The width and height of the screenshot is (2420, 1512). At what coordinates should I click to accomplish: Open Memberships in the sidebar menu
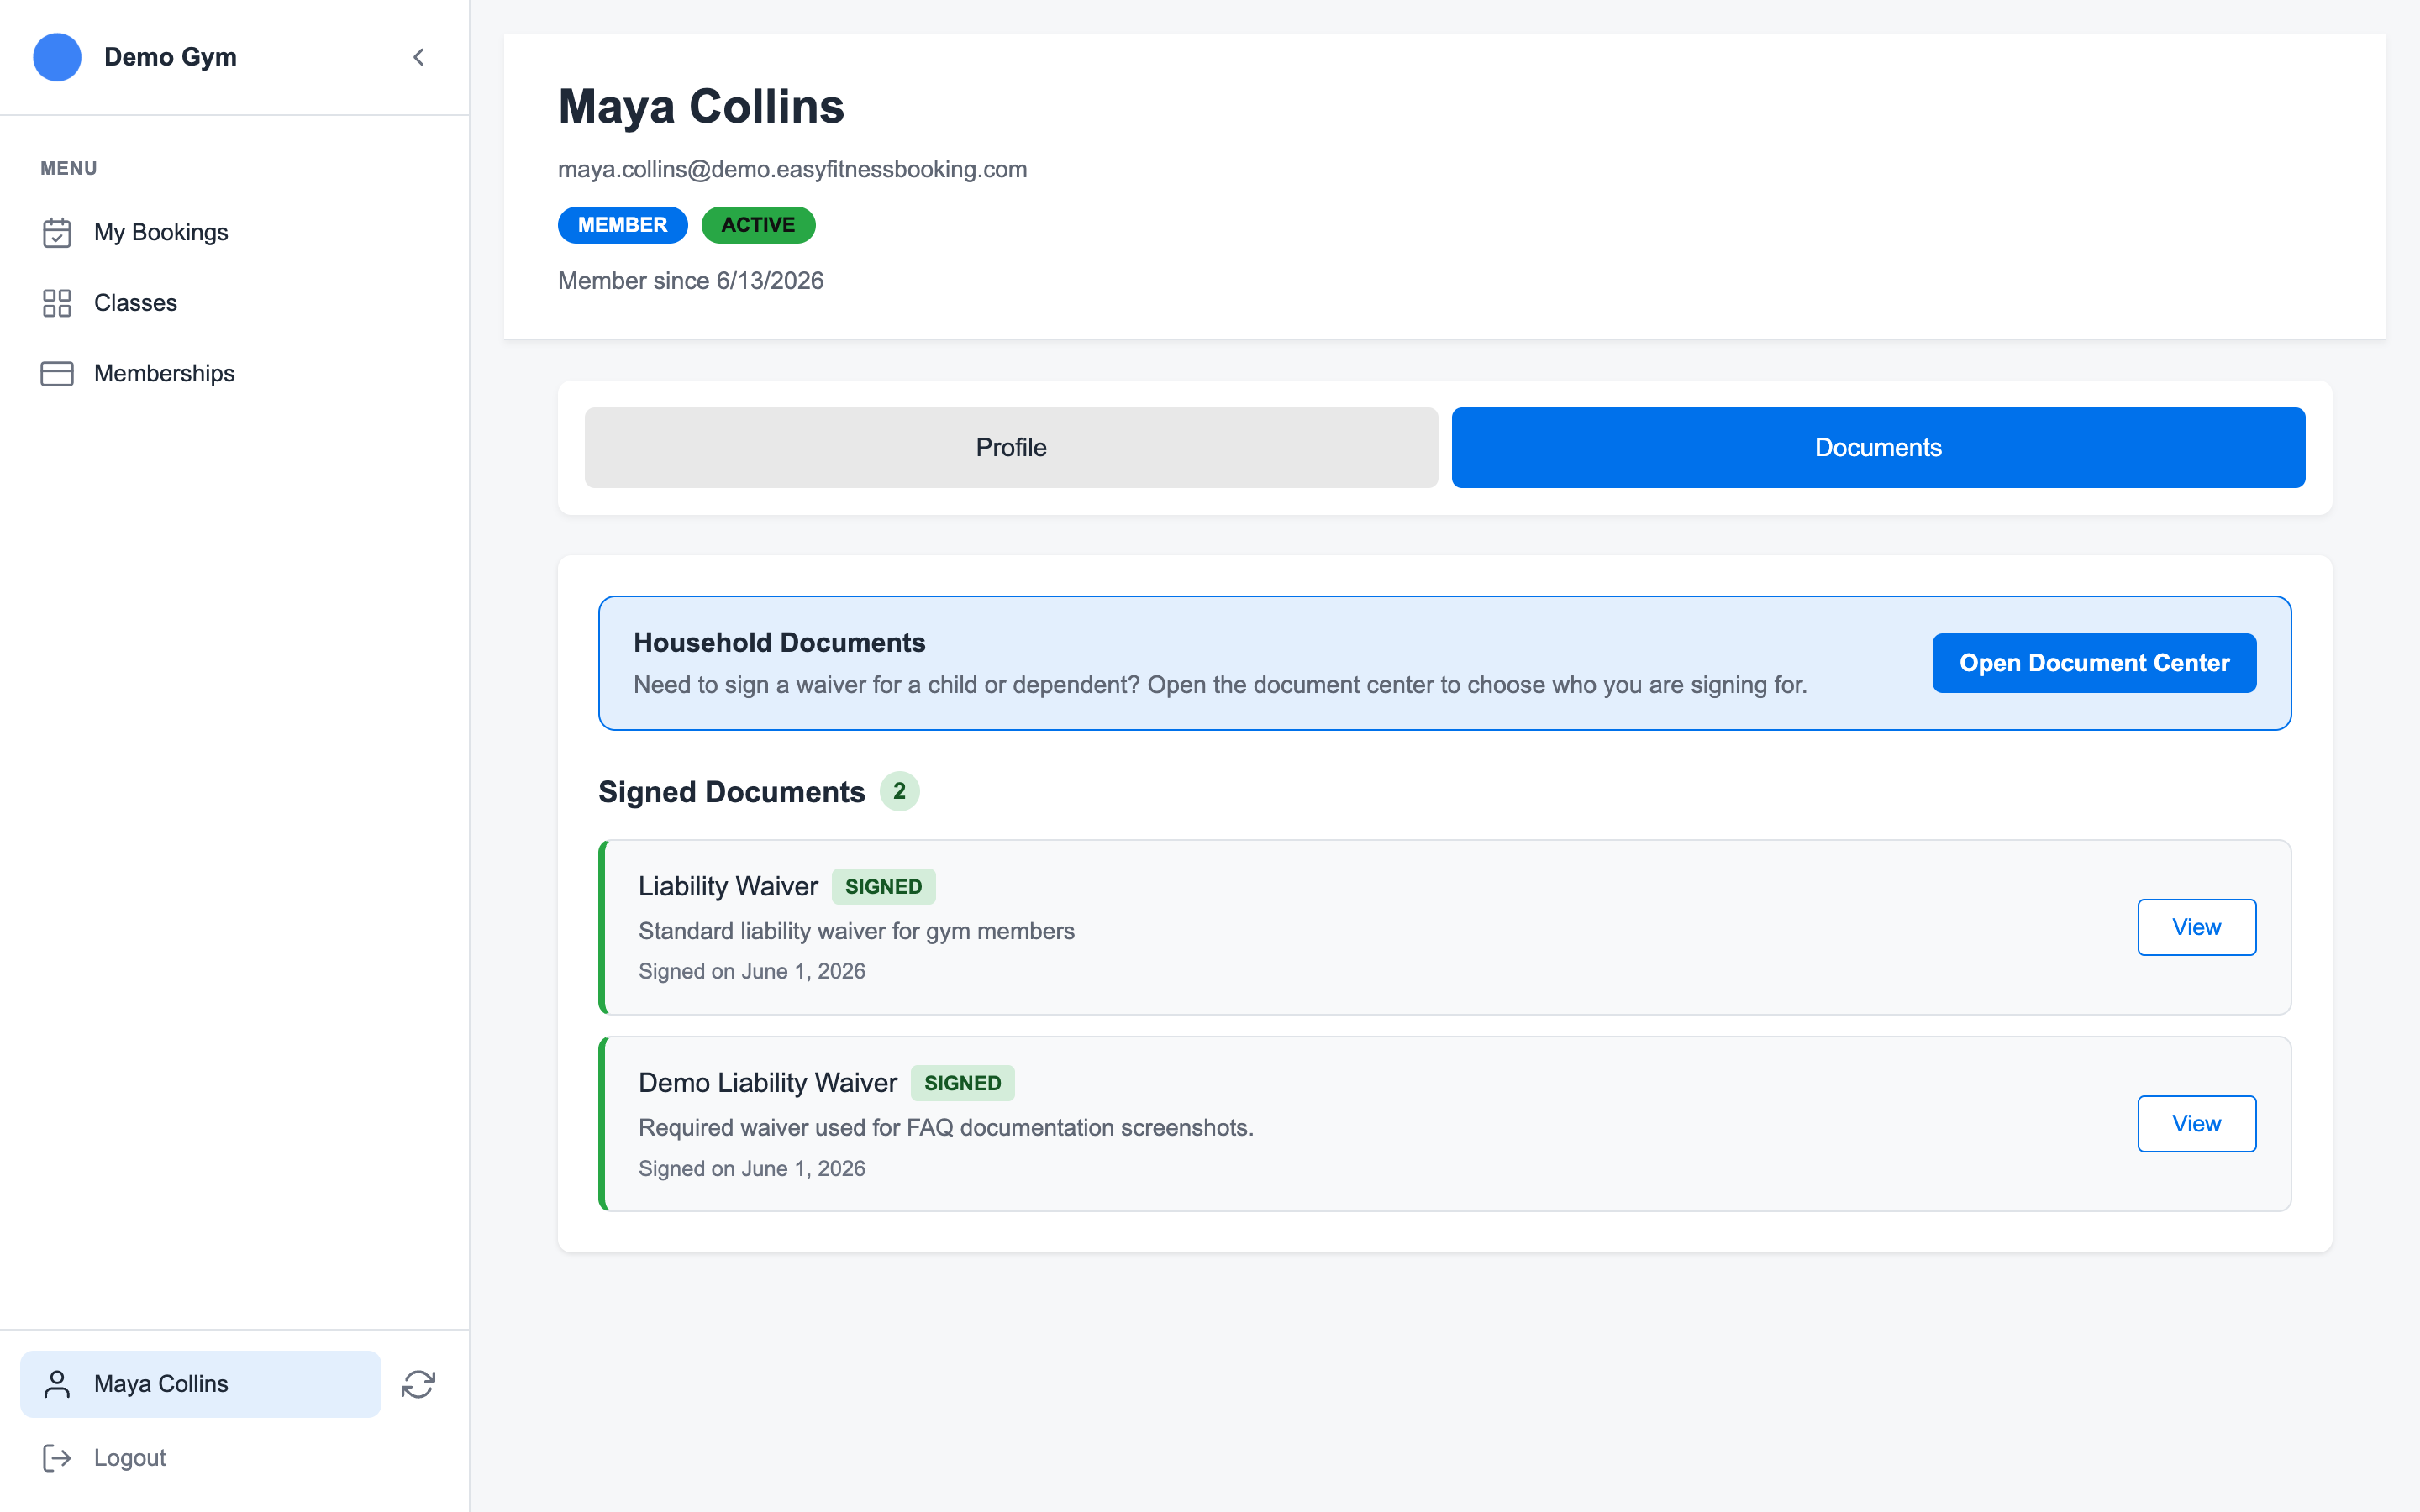coord(235,373)
